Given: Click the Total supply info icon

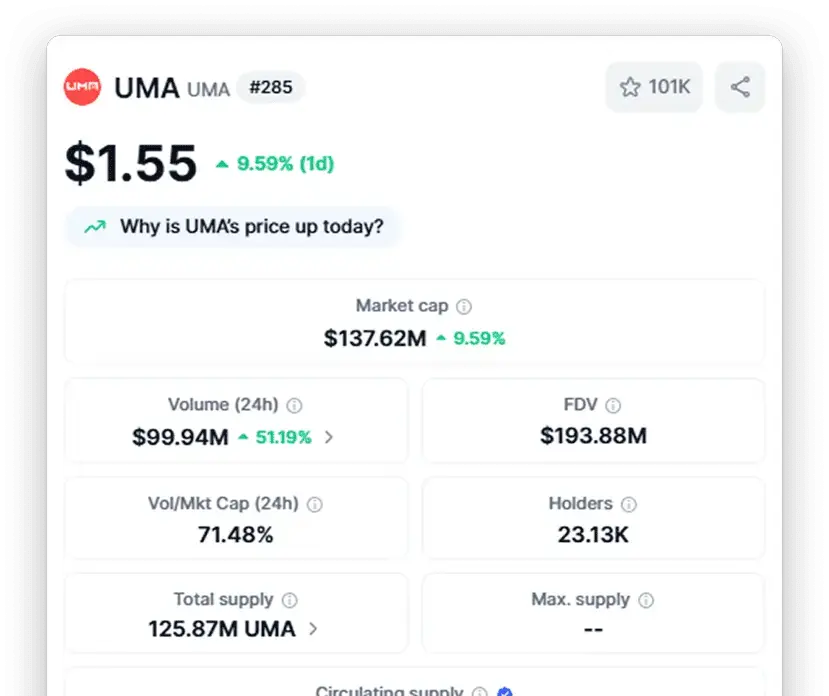Looking at the screenshot, I should click(289, 600).
